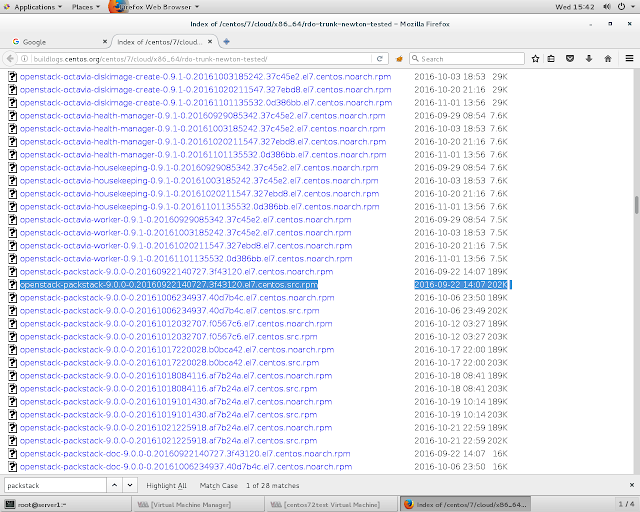The width and height of the screenshot is (640, 512).
Task: Open octavia-health-manager 20161020211547 rpm link
Action: [203, 142]
